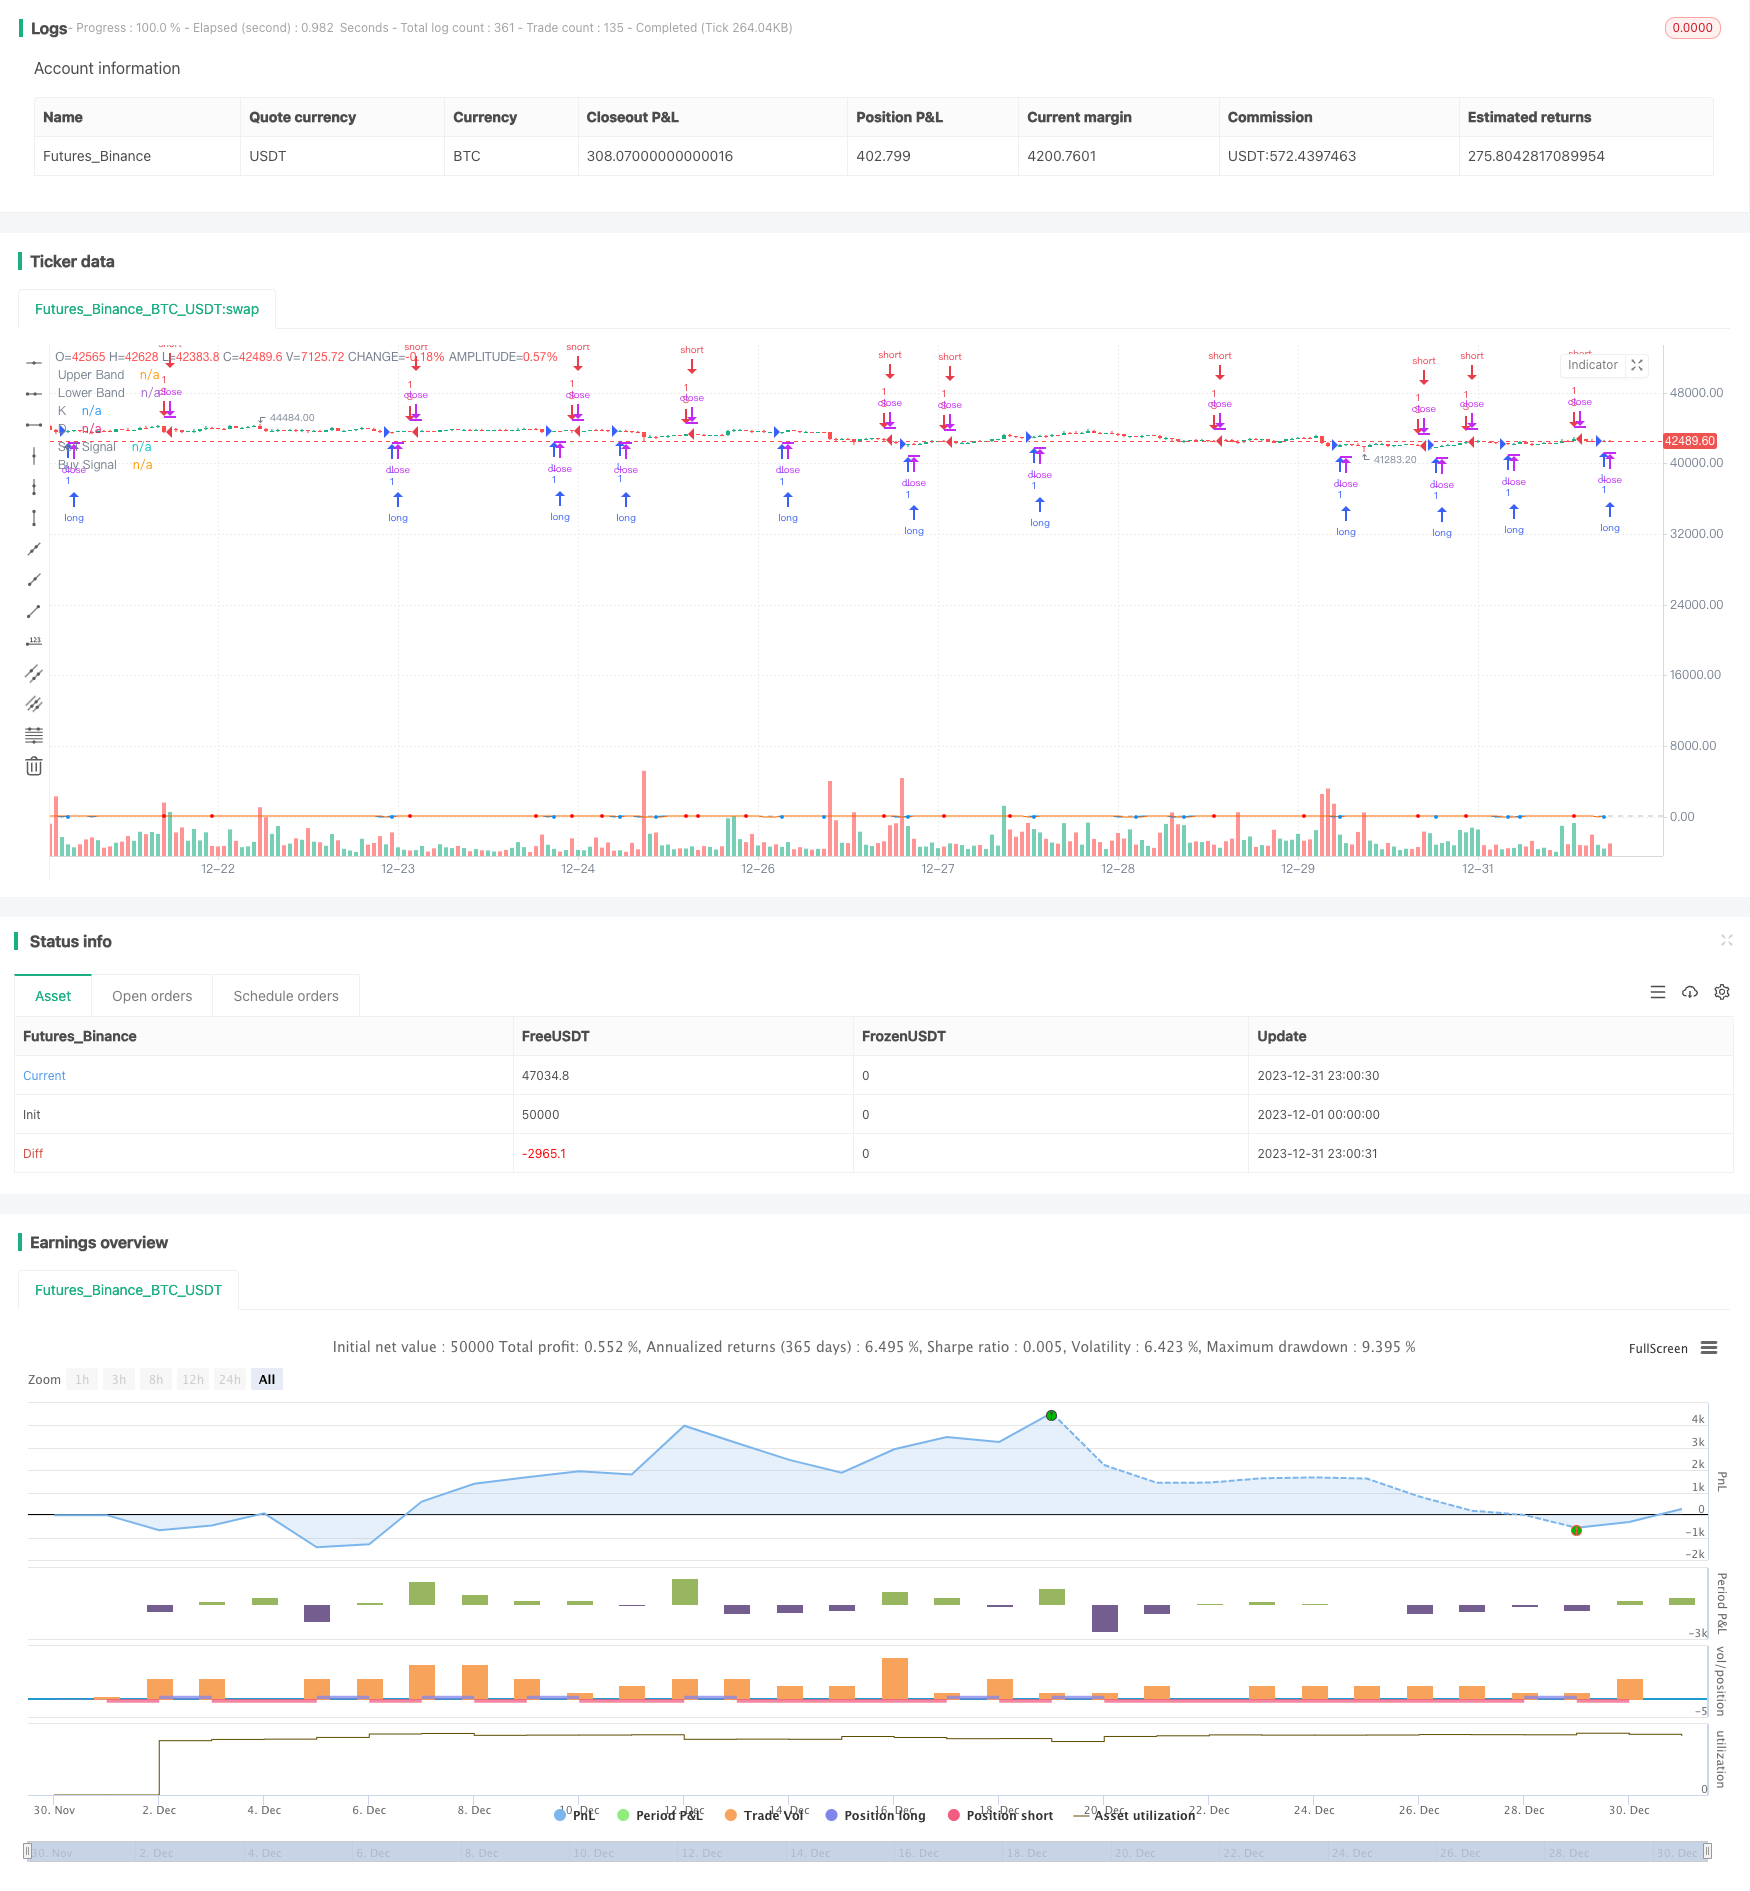Image resolution: width=1750 pixels, height=1891 pixels.
Task: Set chart zoom to 8h
Action: click(156, 1379)
